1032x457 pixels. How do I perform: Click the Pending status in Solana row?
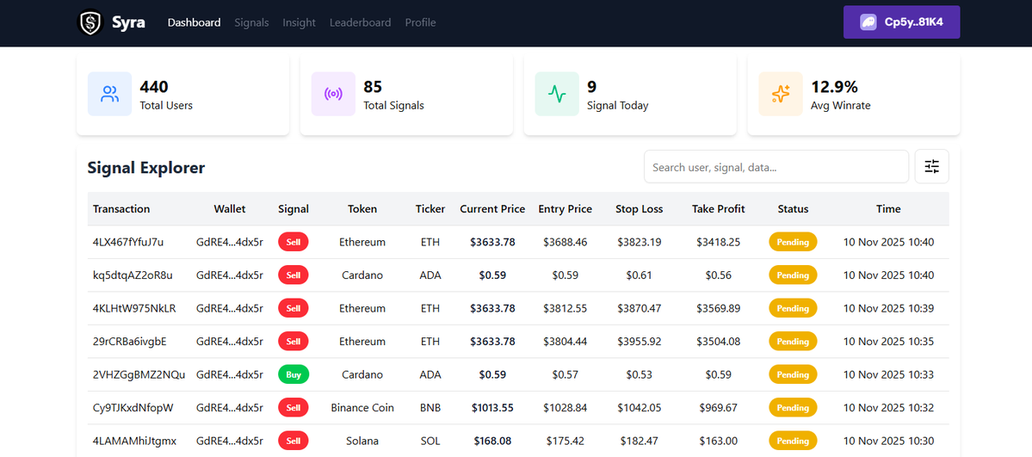[792, 441]
